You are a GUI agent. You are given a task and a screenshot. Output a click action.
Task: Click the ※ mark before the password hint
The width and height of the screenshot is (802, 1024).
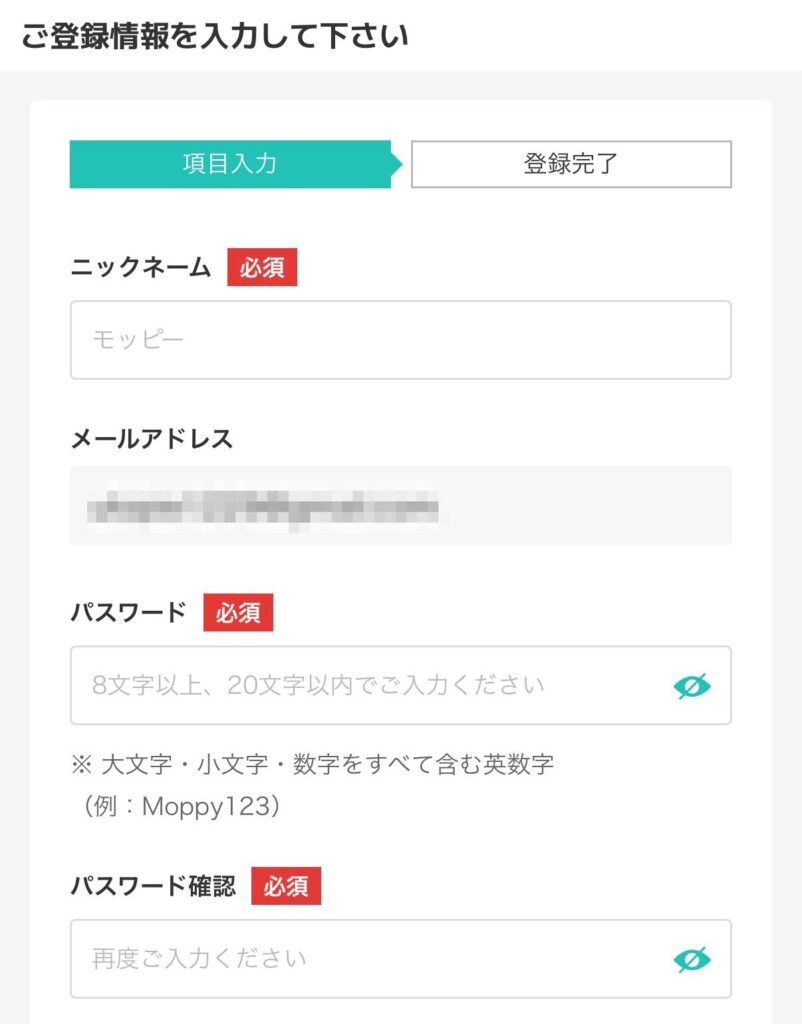[x=81, y=766]
